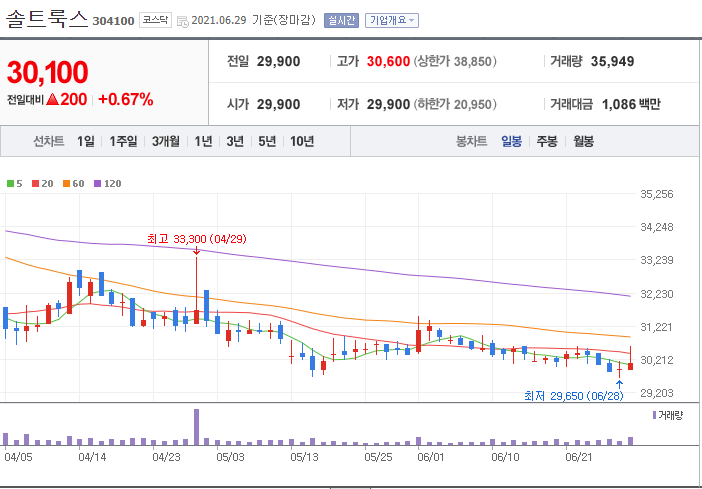Select the 1주일 line chart tab
702x489 pixels.
coord(123,142)
